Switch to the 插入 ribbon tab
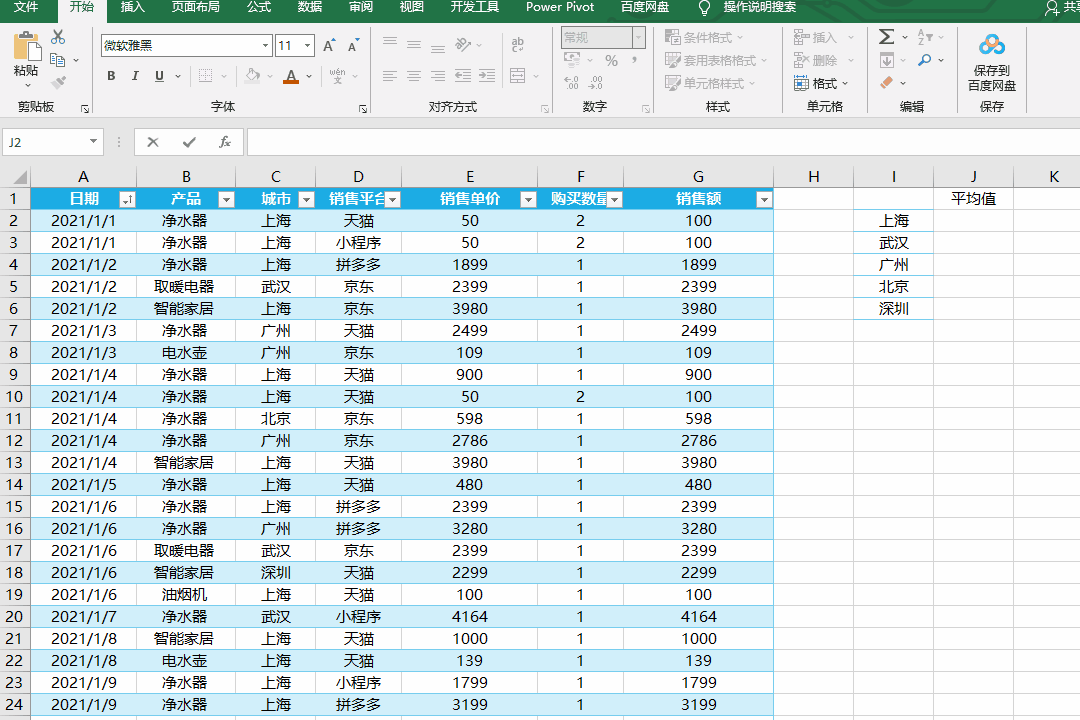The width and height of the screenshot is (1080, 720). pyautogui.click(x=132, y=7)
